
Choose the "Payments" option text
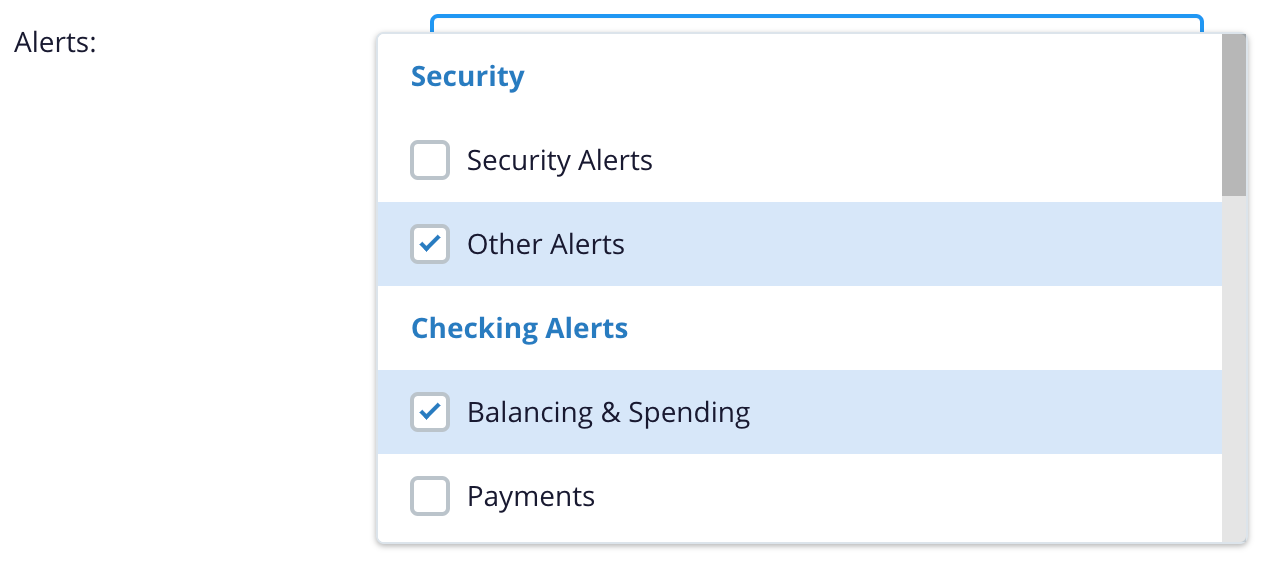530,496
